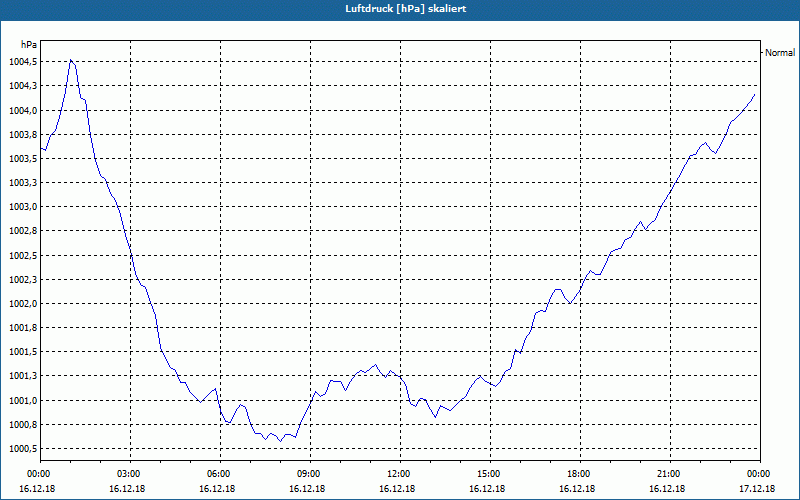Click the 1001,3 pressure axis label
The width and height of the screenshot is (800, 500).
click(22, 376)
